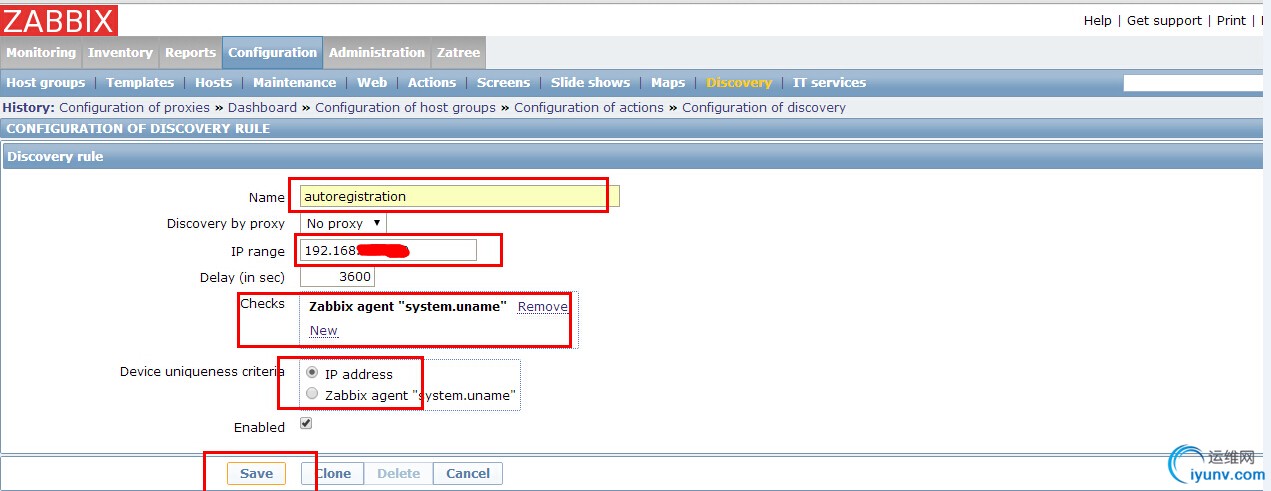The image size is (1271, 491).
Task: Click the IP range input field
Action: tap(388, 250)
